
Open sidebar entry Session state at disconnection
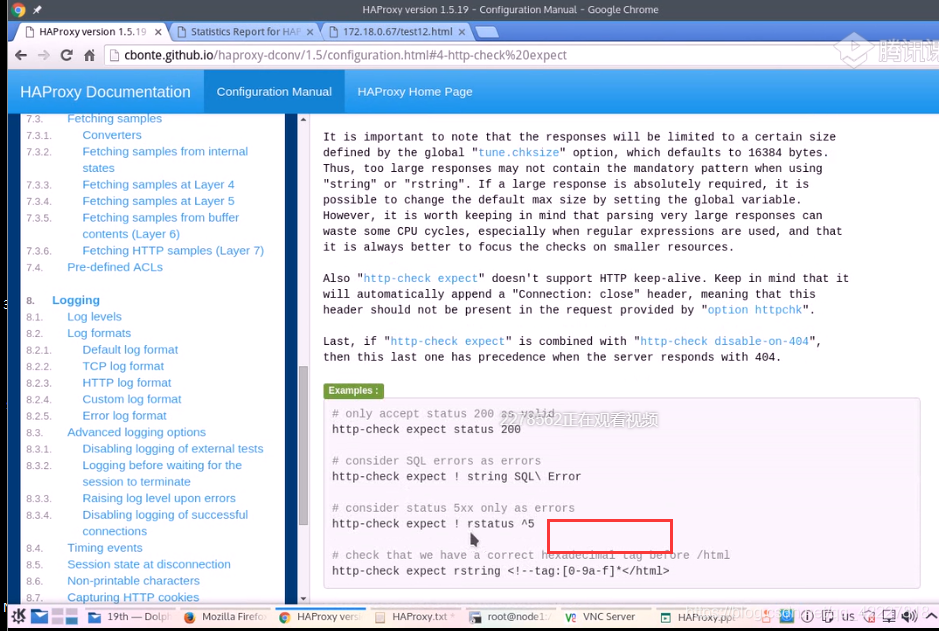pyautogui.click(x=149, y=565)
